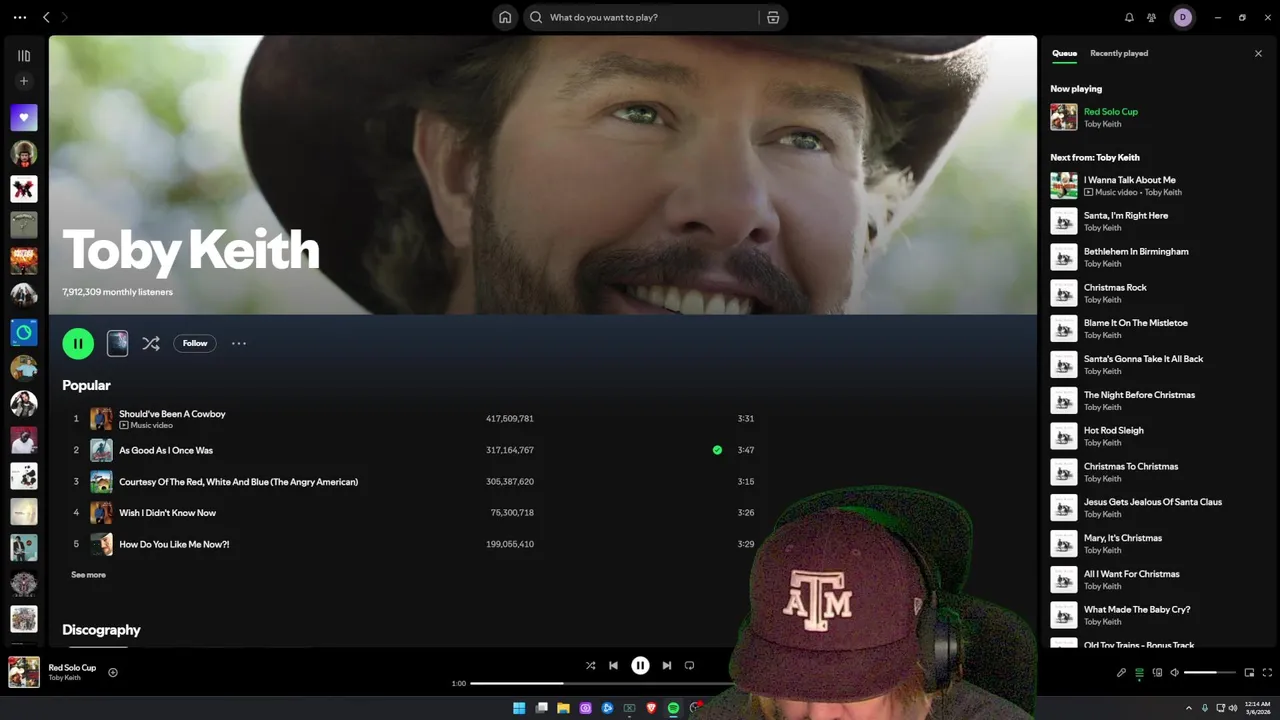Enter full screen mode
1280x720 pixels.
[x=1267, y=673]
